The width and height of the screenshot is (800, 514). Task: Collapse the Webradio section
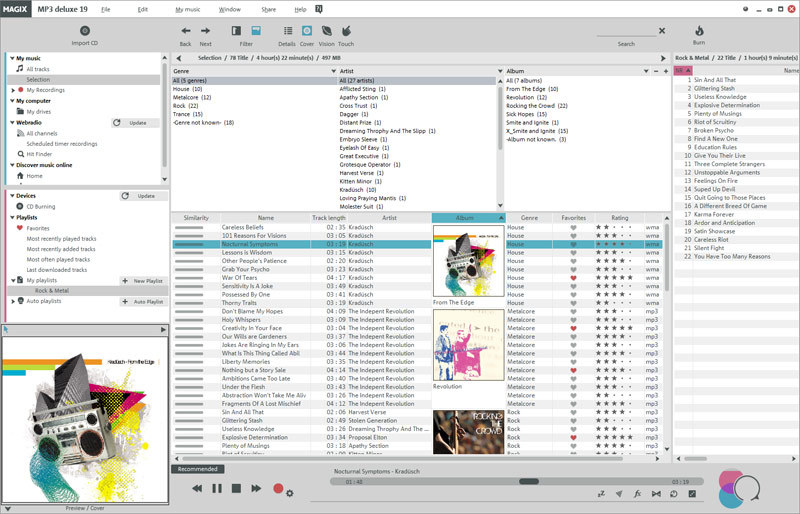(12, 123)
